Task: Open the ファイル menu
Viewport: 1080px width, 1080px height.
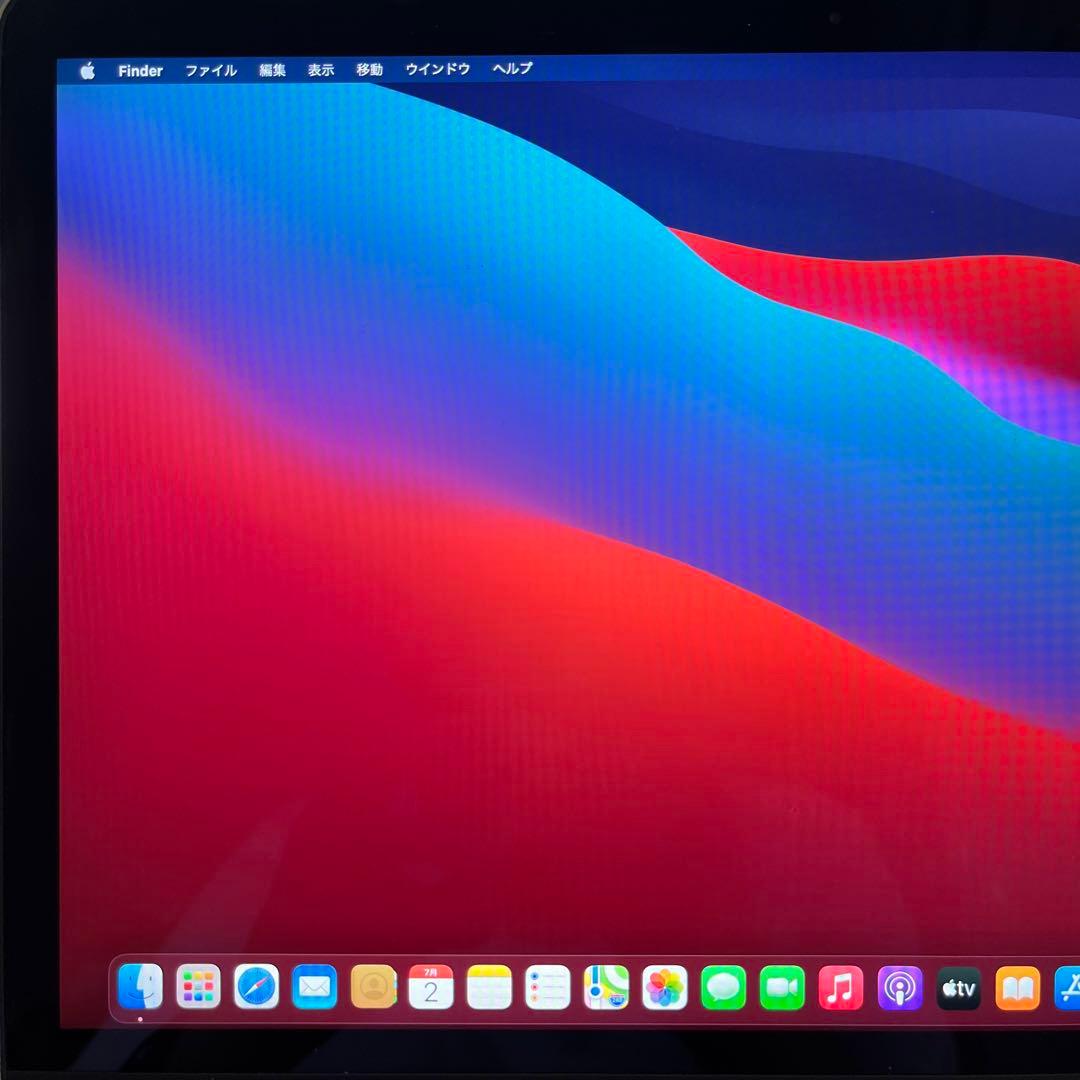Action: point(211,70)
